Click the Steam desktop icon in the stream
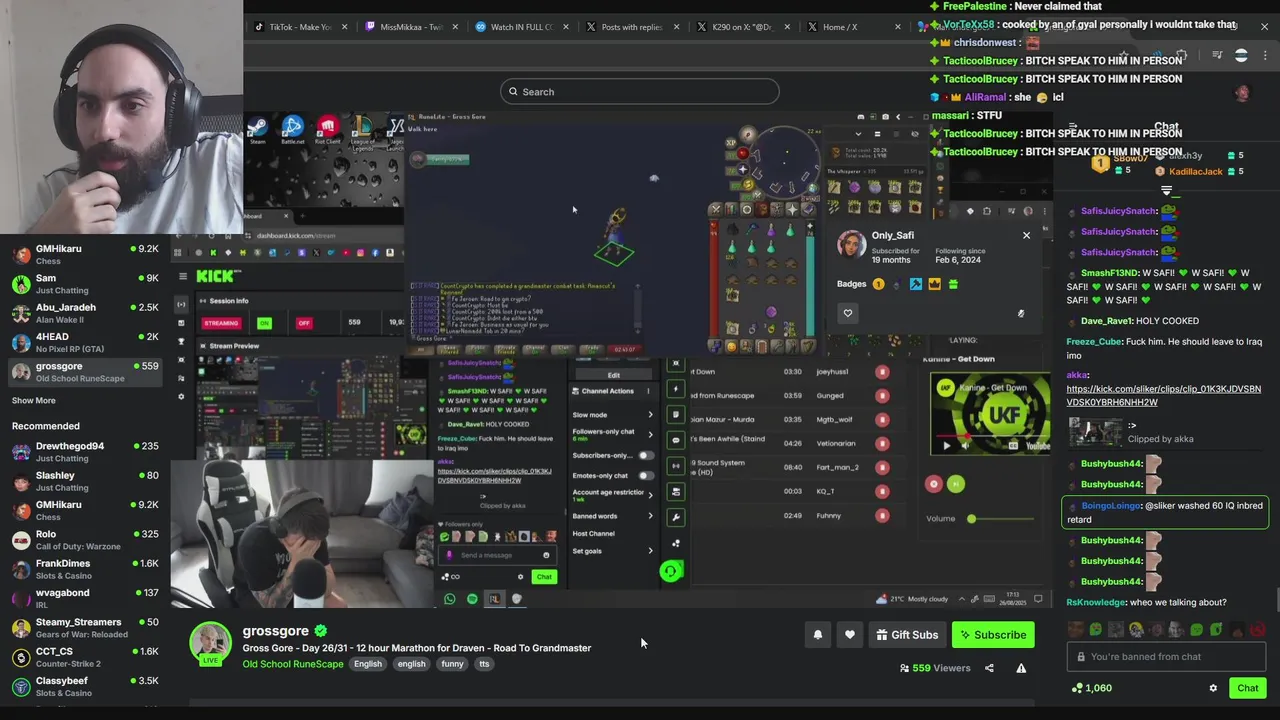 [258, 129]
